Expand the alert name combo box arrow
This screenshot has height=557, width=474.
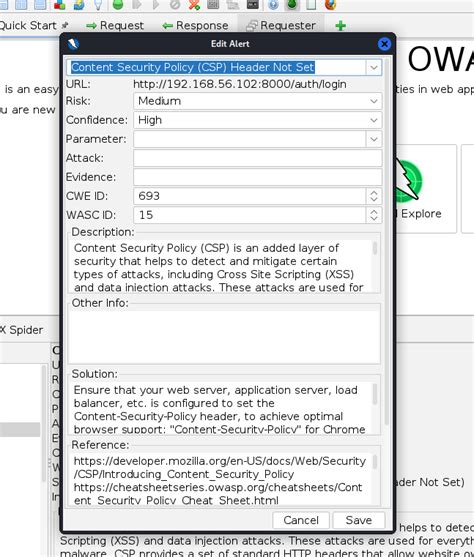(x=374, y=67)
